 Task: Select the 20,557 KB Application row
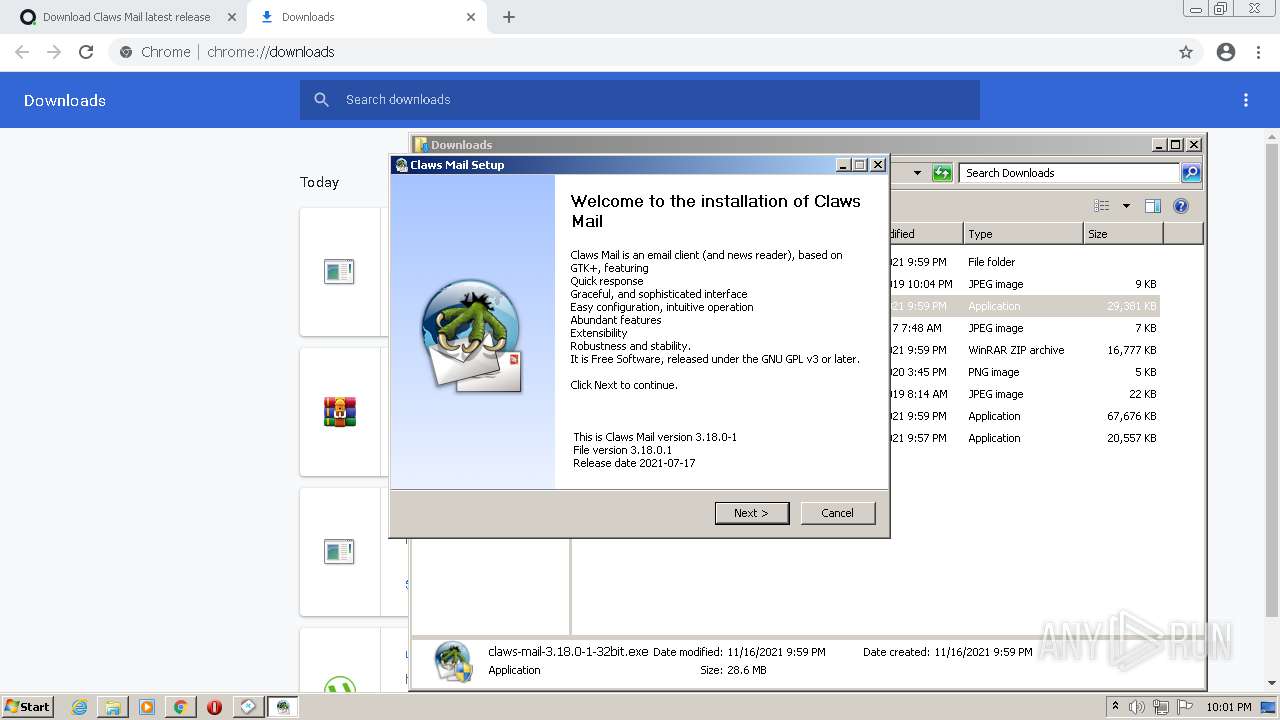(1025, 438)
